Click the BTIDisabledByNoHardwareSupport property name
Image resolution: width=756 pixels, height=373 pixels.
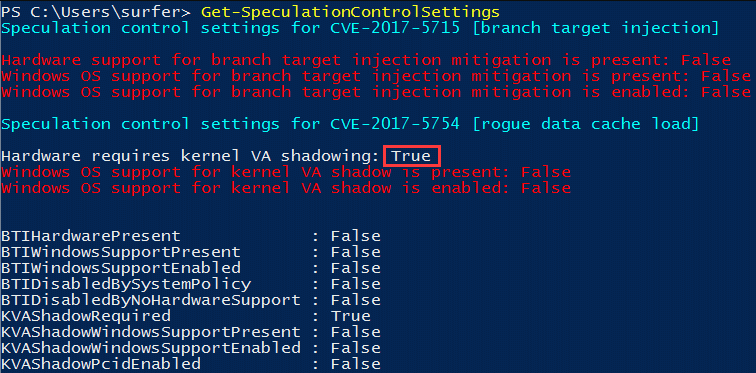click(x=151, y=300)
